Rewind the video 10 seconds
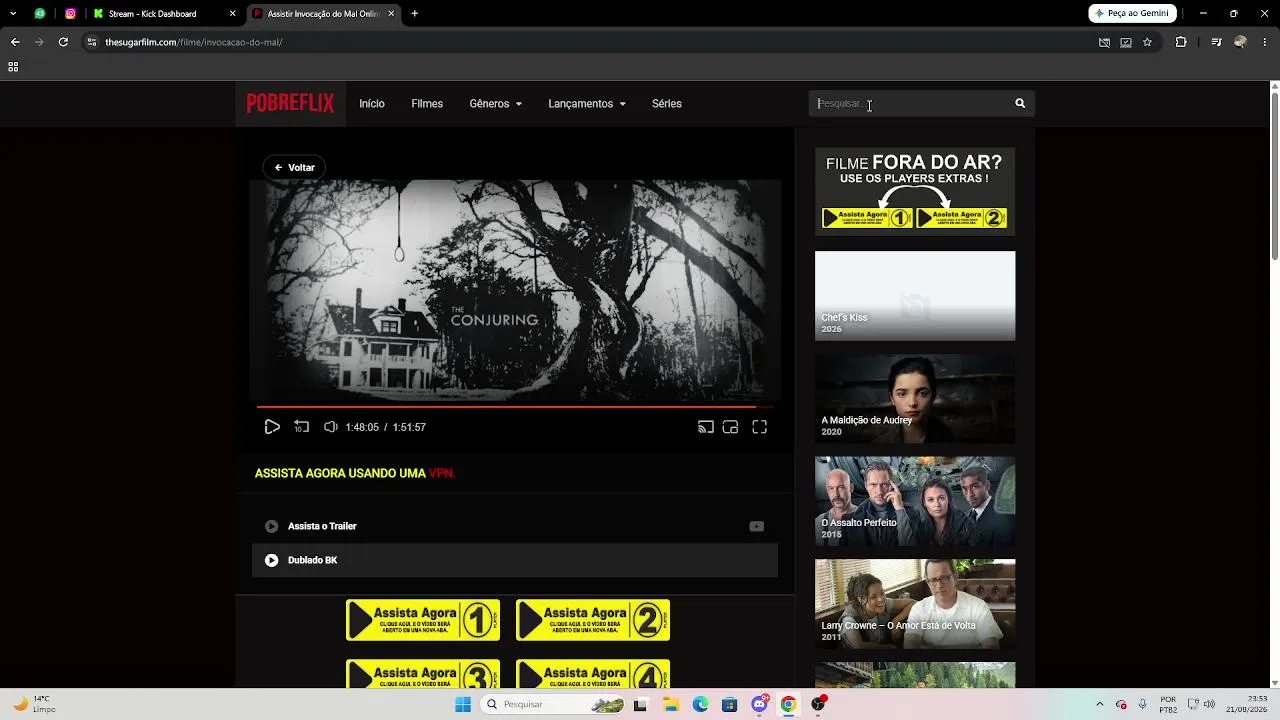This screenshot has height=720, width=1280. pos(301,427)
